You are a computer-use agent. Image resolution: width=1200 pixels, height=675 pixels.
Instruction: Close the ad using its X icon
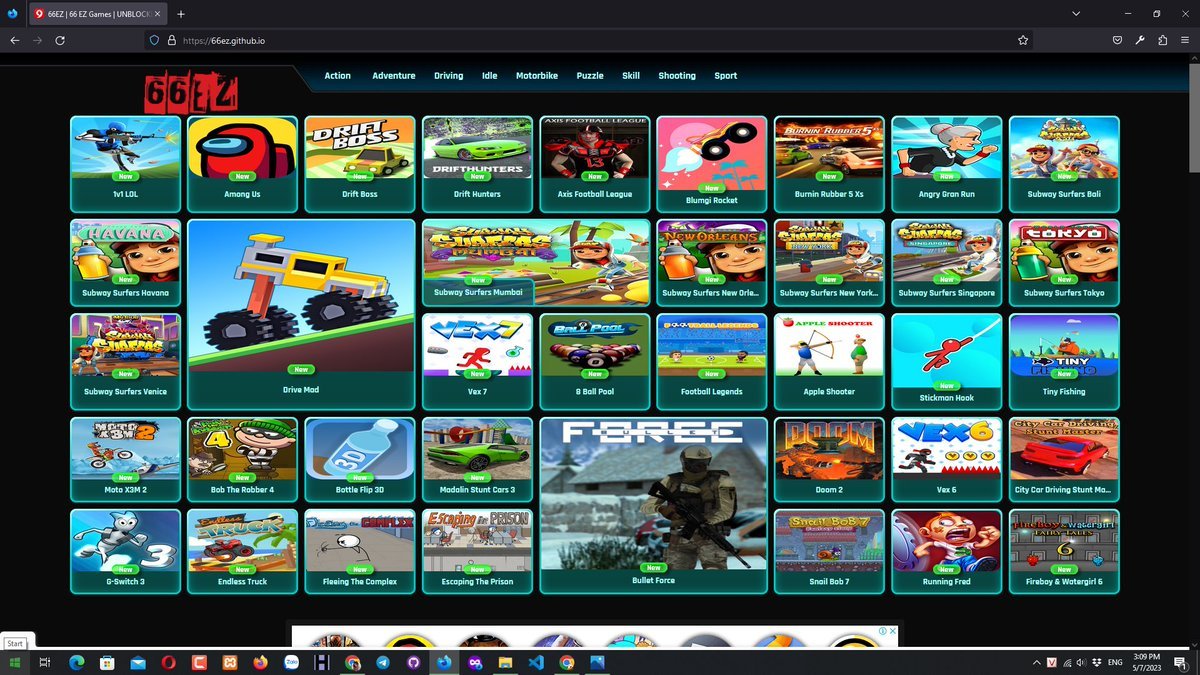click(x=892, y=631)
